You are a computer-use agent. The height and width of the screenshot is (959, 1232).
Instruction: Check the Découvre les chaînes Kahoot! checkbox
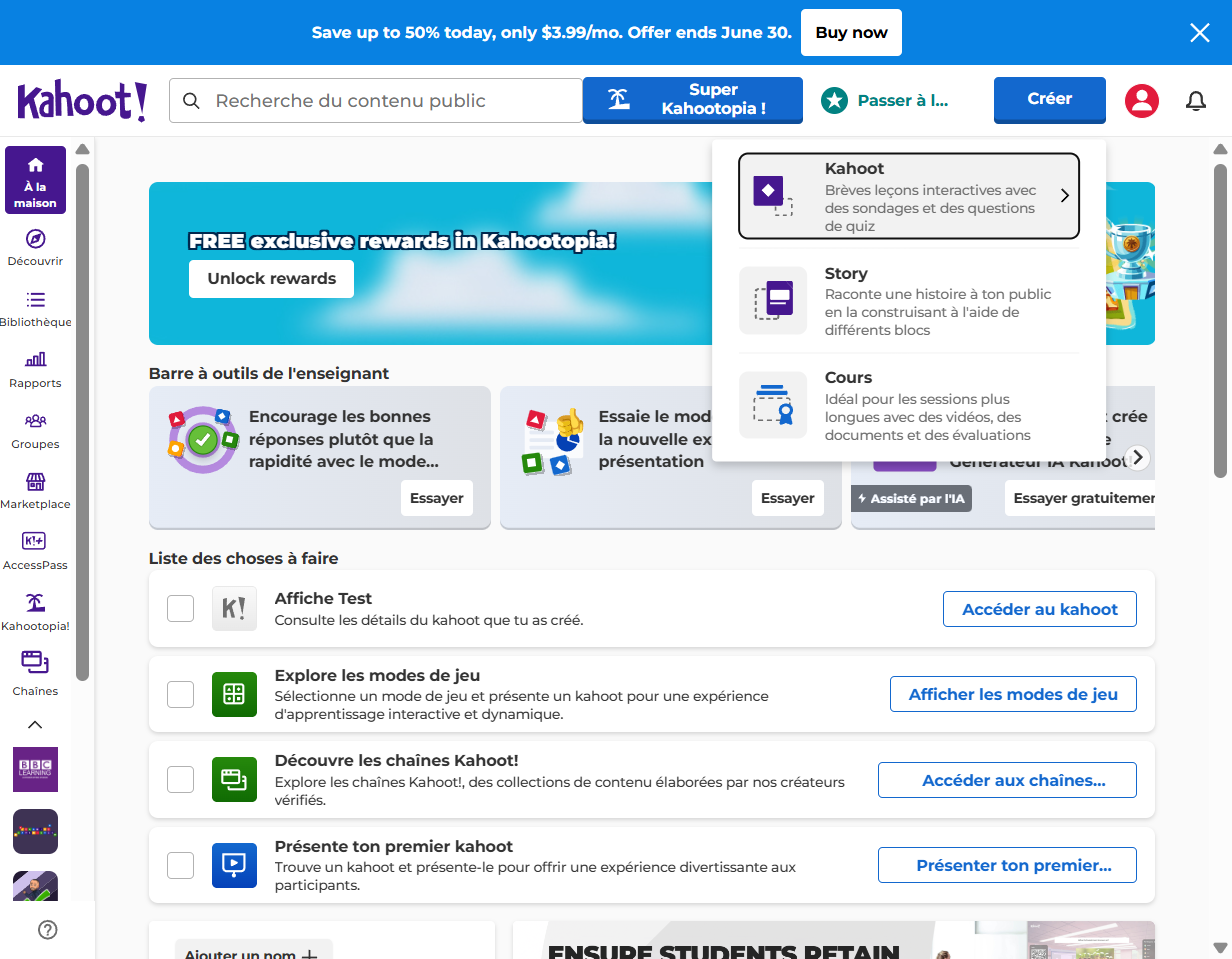[x=180, y=779]
